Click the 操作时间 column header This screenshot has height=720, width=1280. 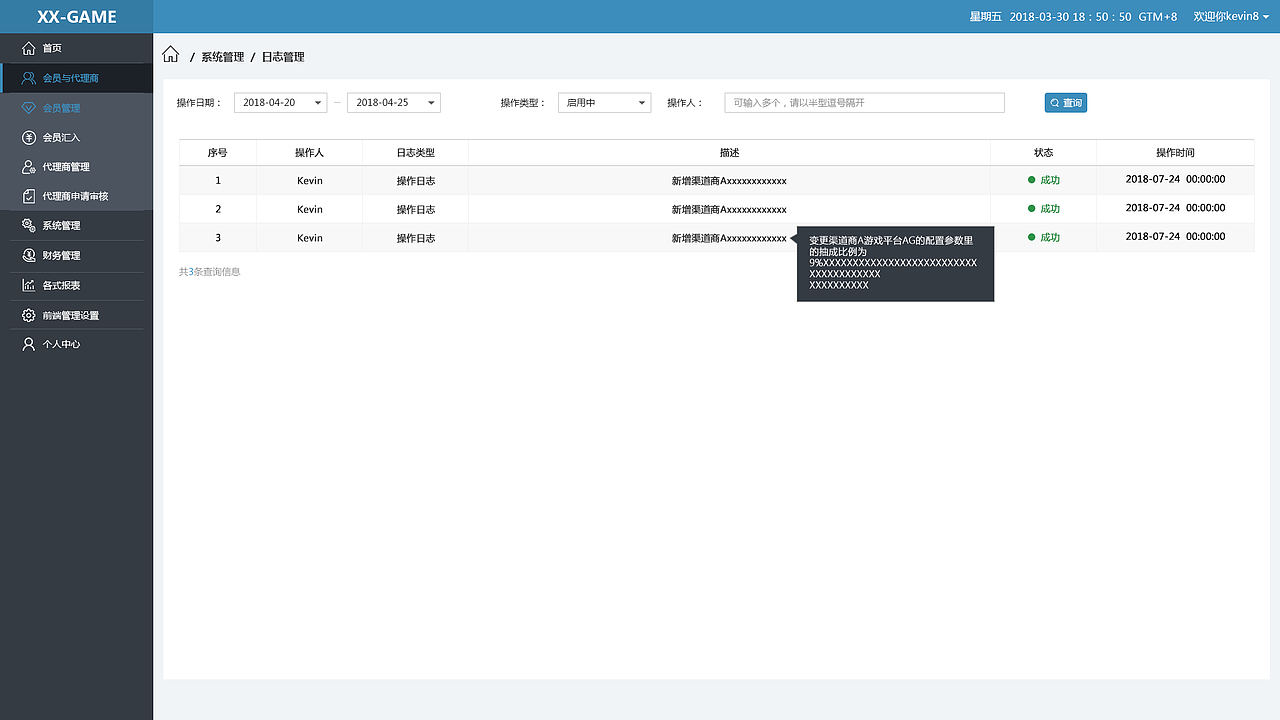pos(1175,153)
